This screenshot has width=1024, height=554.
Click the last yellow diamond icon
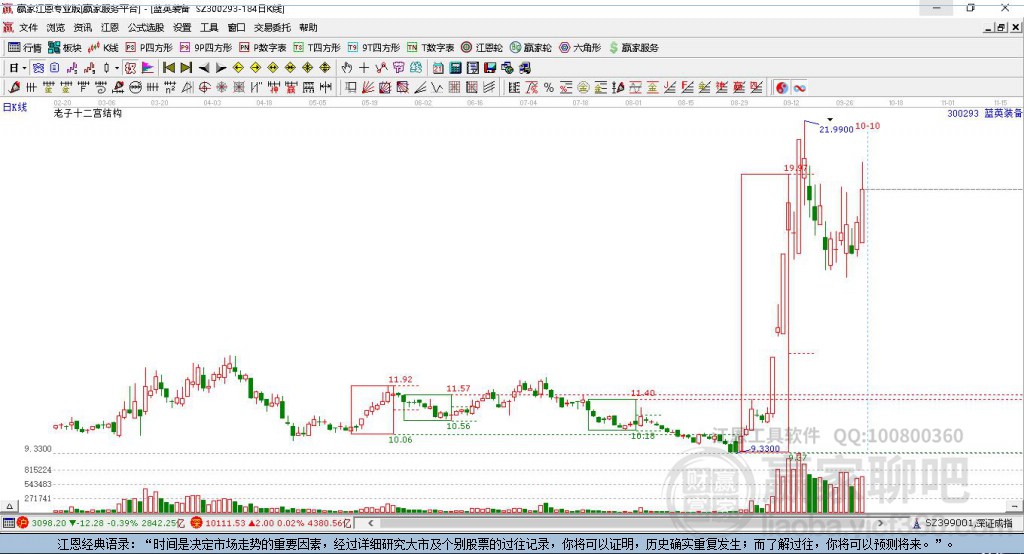325,68
